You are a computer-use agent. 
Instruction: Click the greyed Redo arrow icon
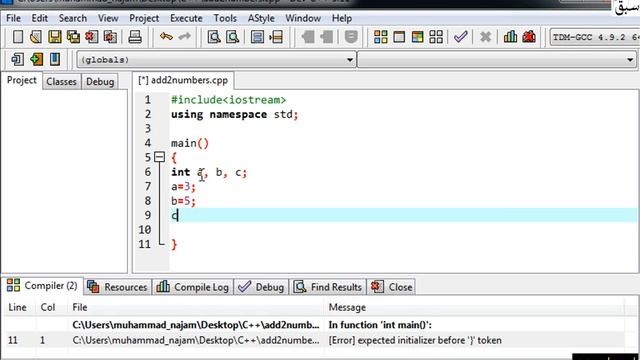coord(184,37)
